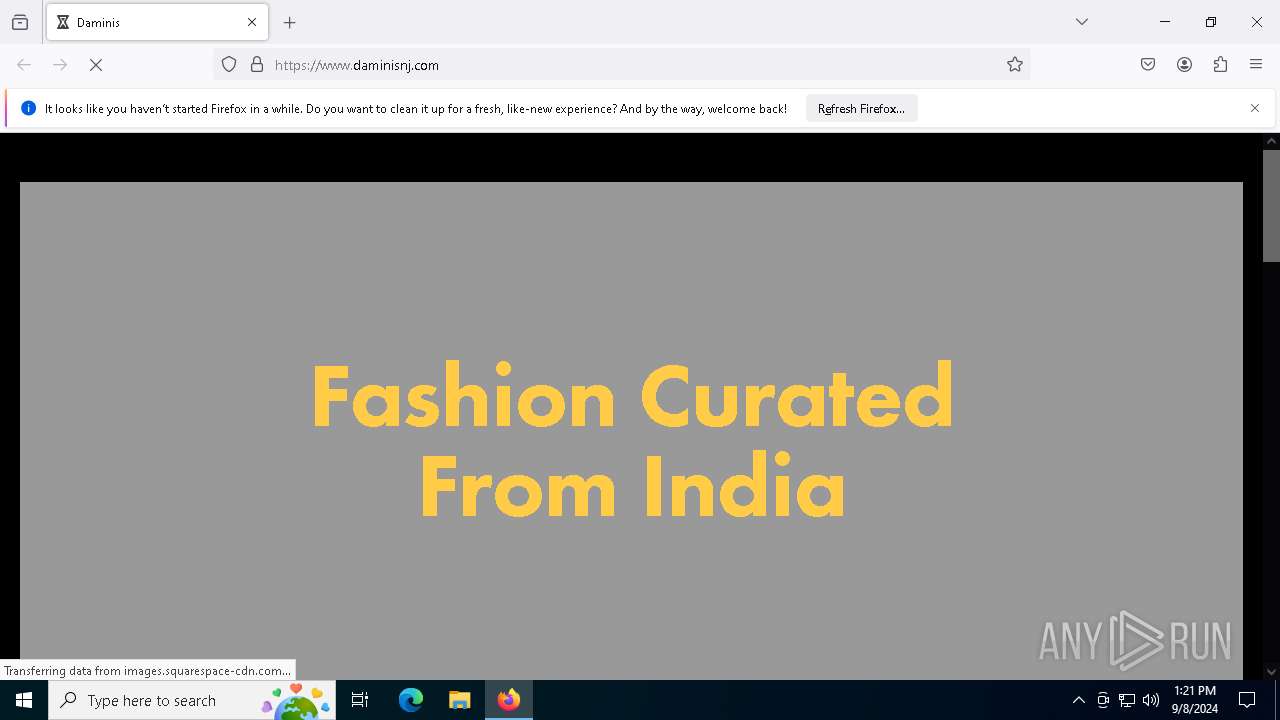Stop loading the page
1280x720 pixels.
pyautogui.click(x=96, y=65)
